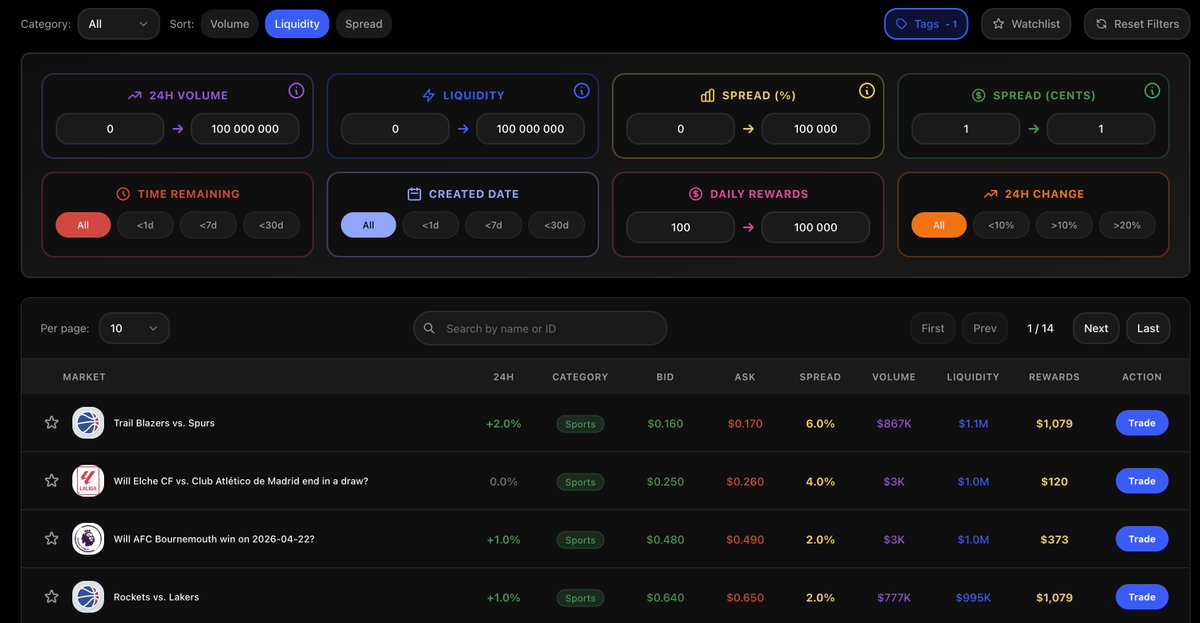
Task: Open 'Trail Blazers vs. Spurs' market name
Action: (164, 423)
